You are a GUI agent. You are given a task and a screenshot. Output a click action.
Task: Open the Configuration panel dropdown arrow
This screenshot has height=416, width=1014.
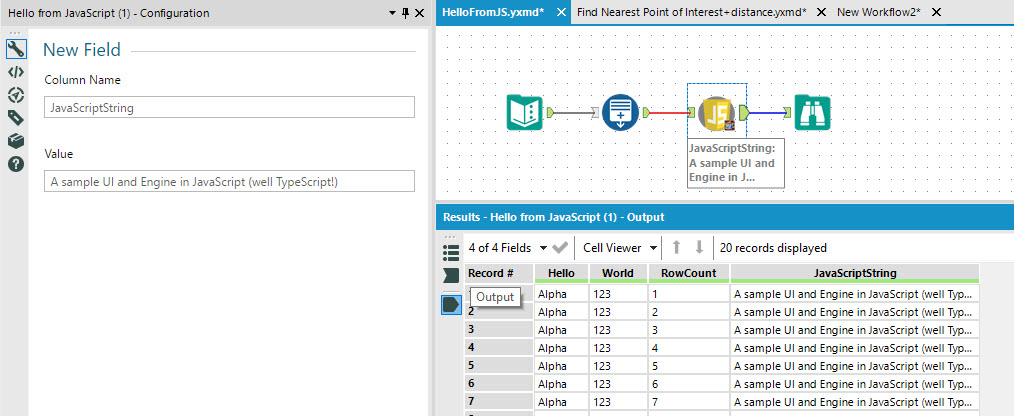pyautogui.click(x=393, y=13)
